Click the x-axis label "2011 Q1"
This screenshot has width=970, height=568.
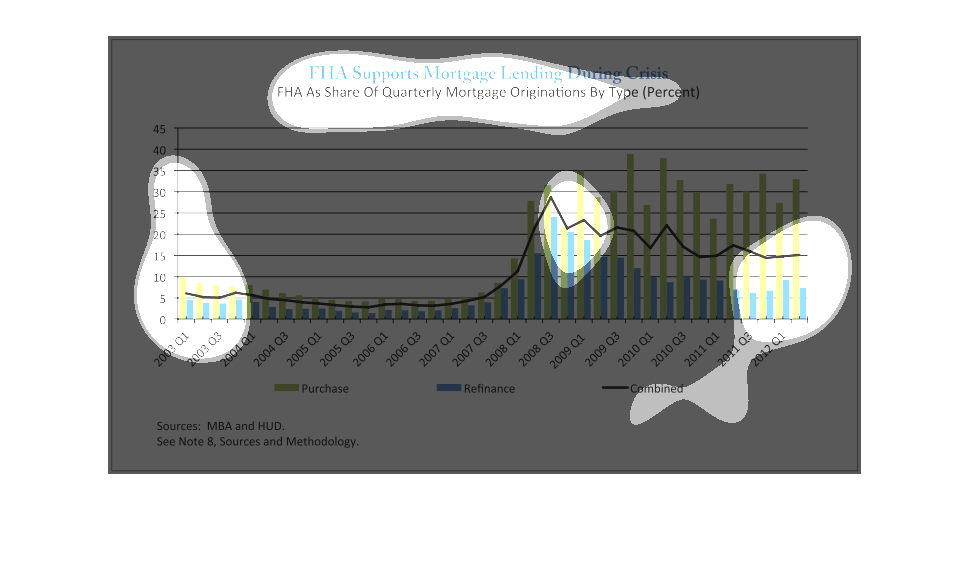(x=702, y=350)
